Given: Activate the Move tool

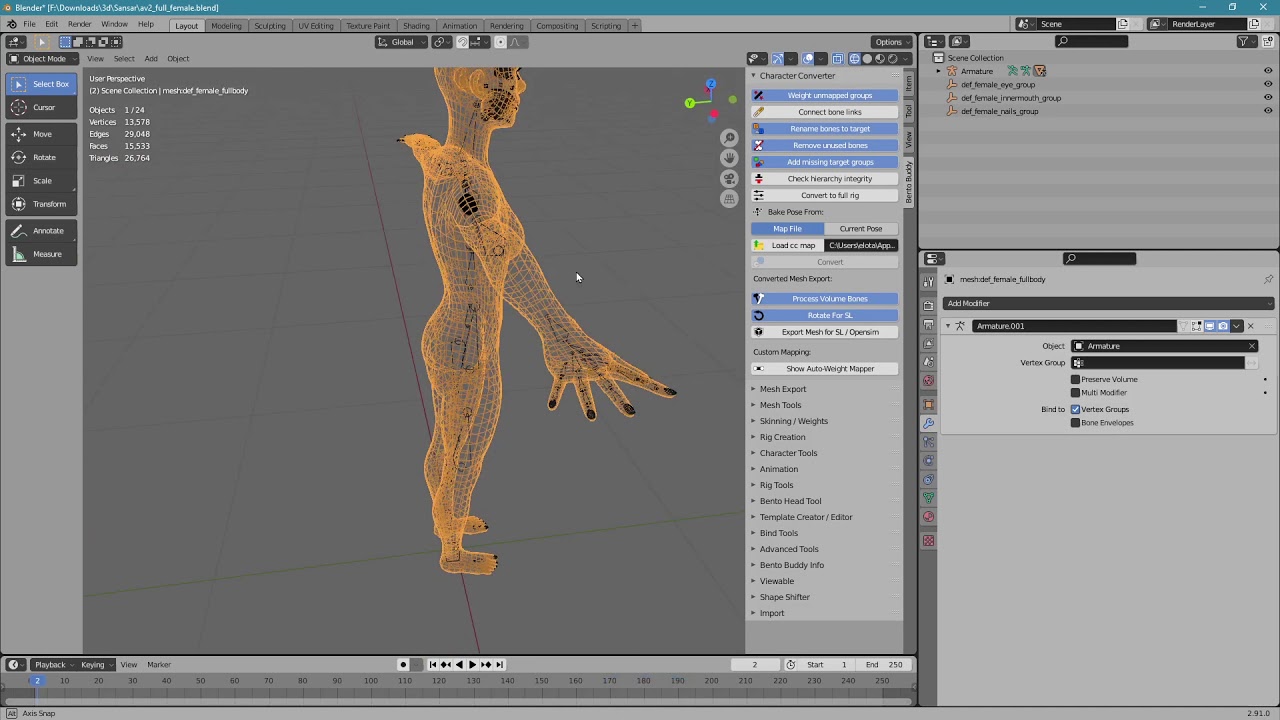Looking at the screenshot, I should pos(42,134).
